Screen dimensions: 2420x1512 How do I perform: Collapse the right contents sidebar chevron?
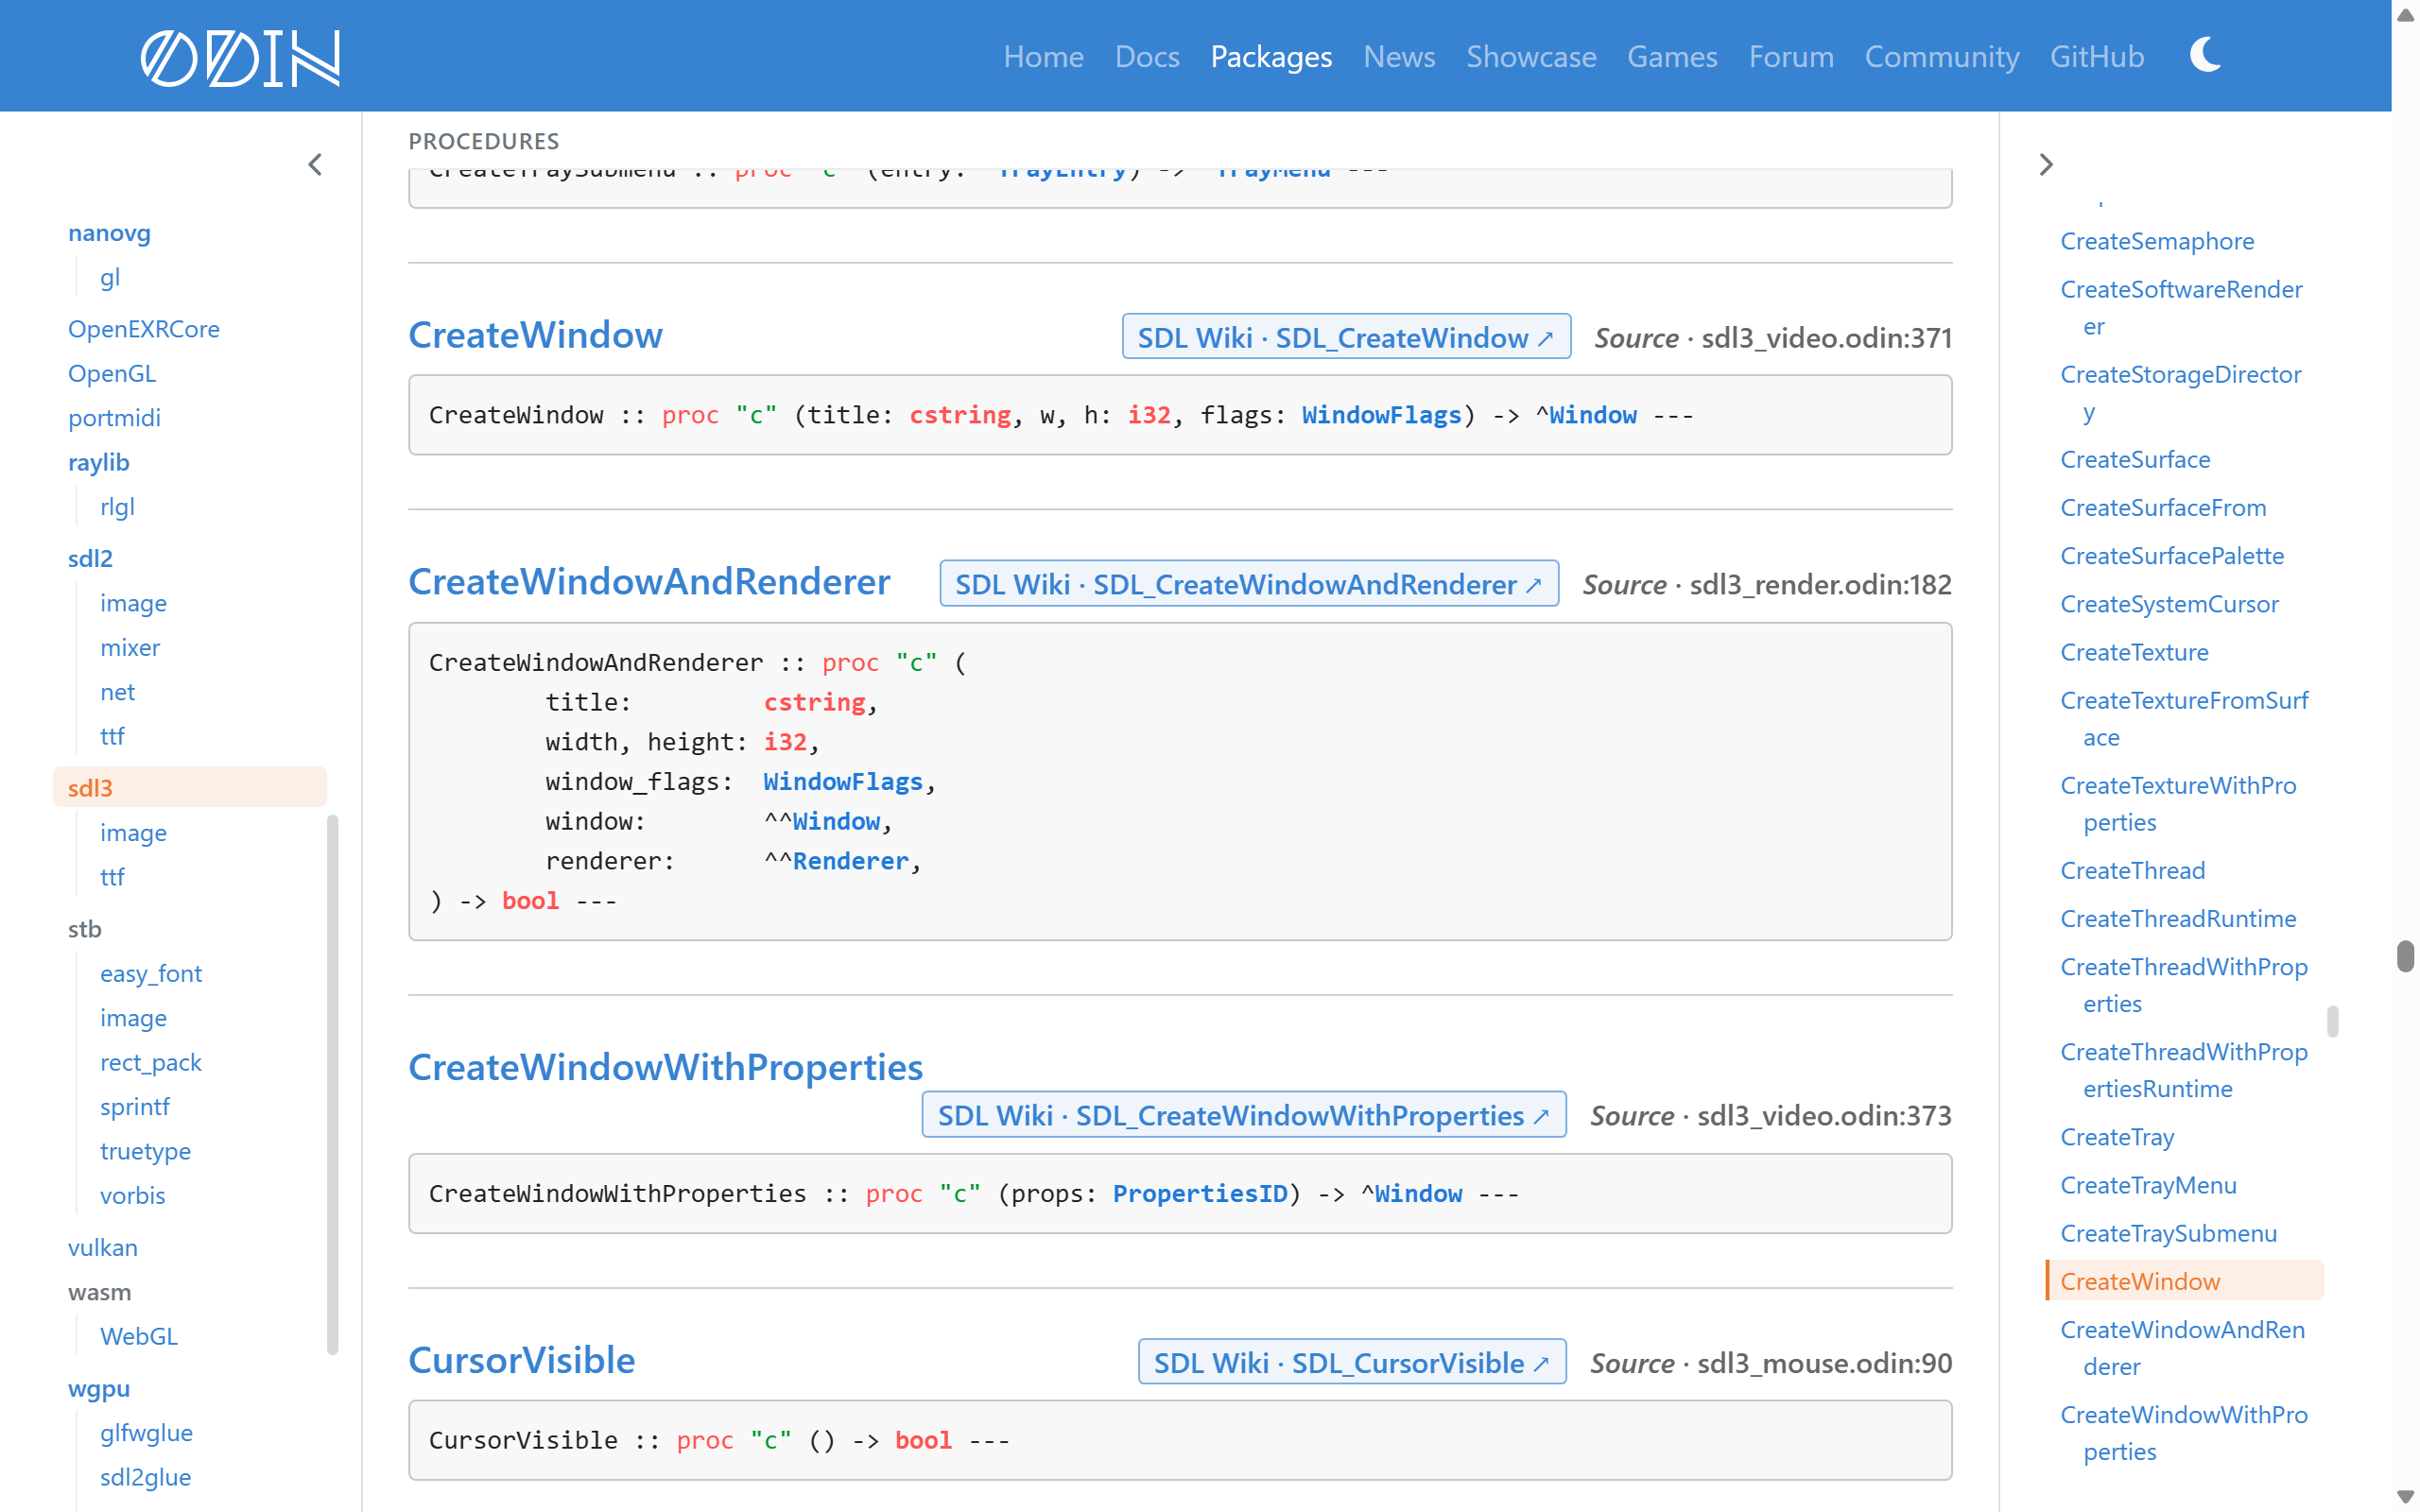click(2046, 165)
